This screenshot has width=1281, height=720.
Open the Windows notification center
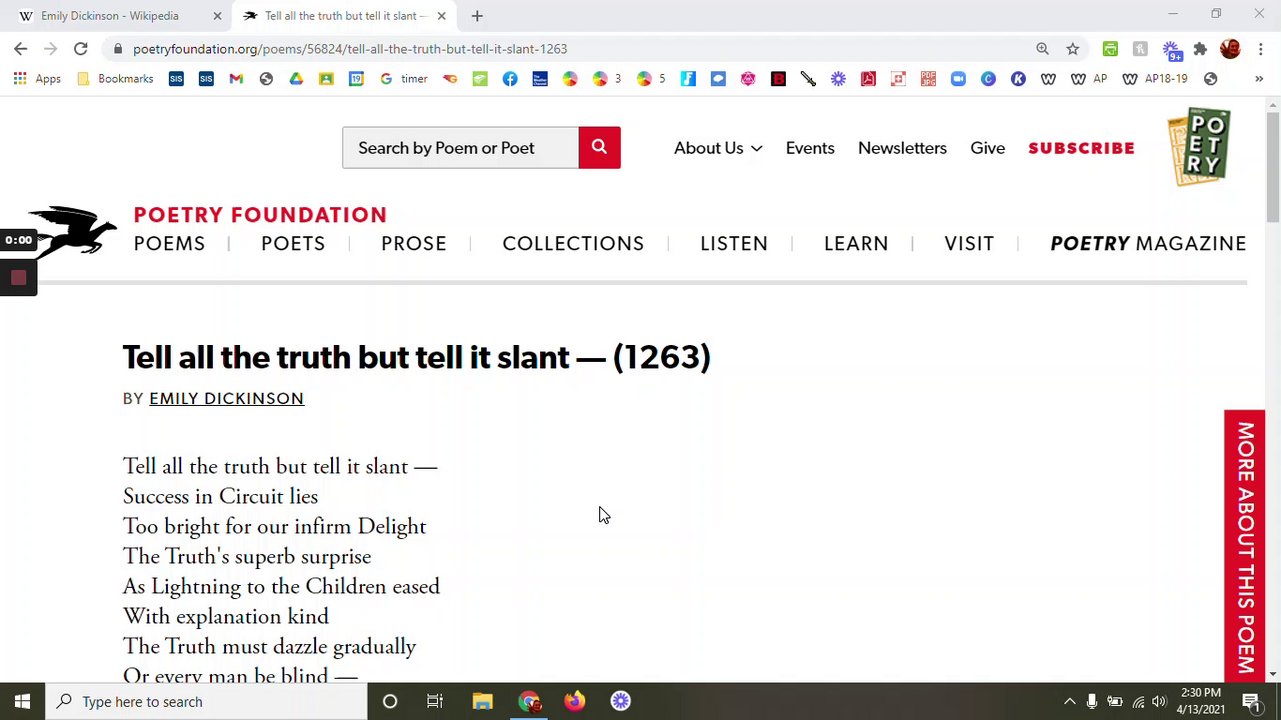tap(1250, 702)
